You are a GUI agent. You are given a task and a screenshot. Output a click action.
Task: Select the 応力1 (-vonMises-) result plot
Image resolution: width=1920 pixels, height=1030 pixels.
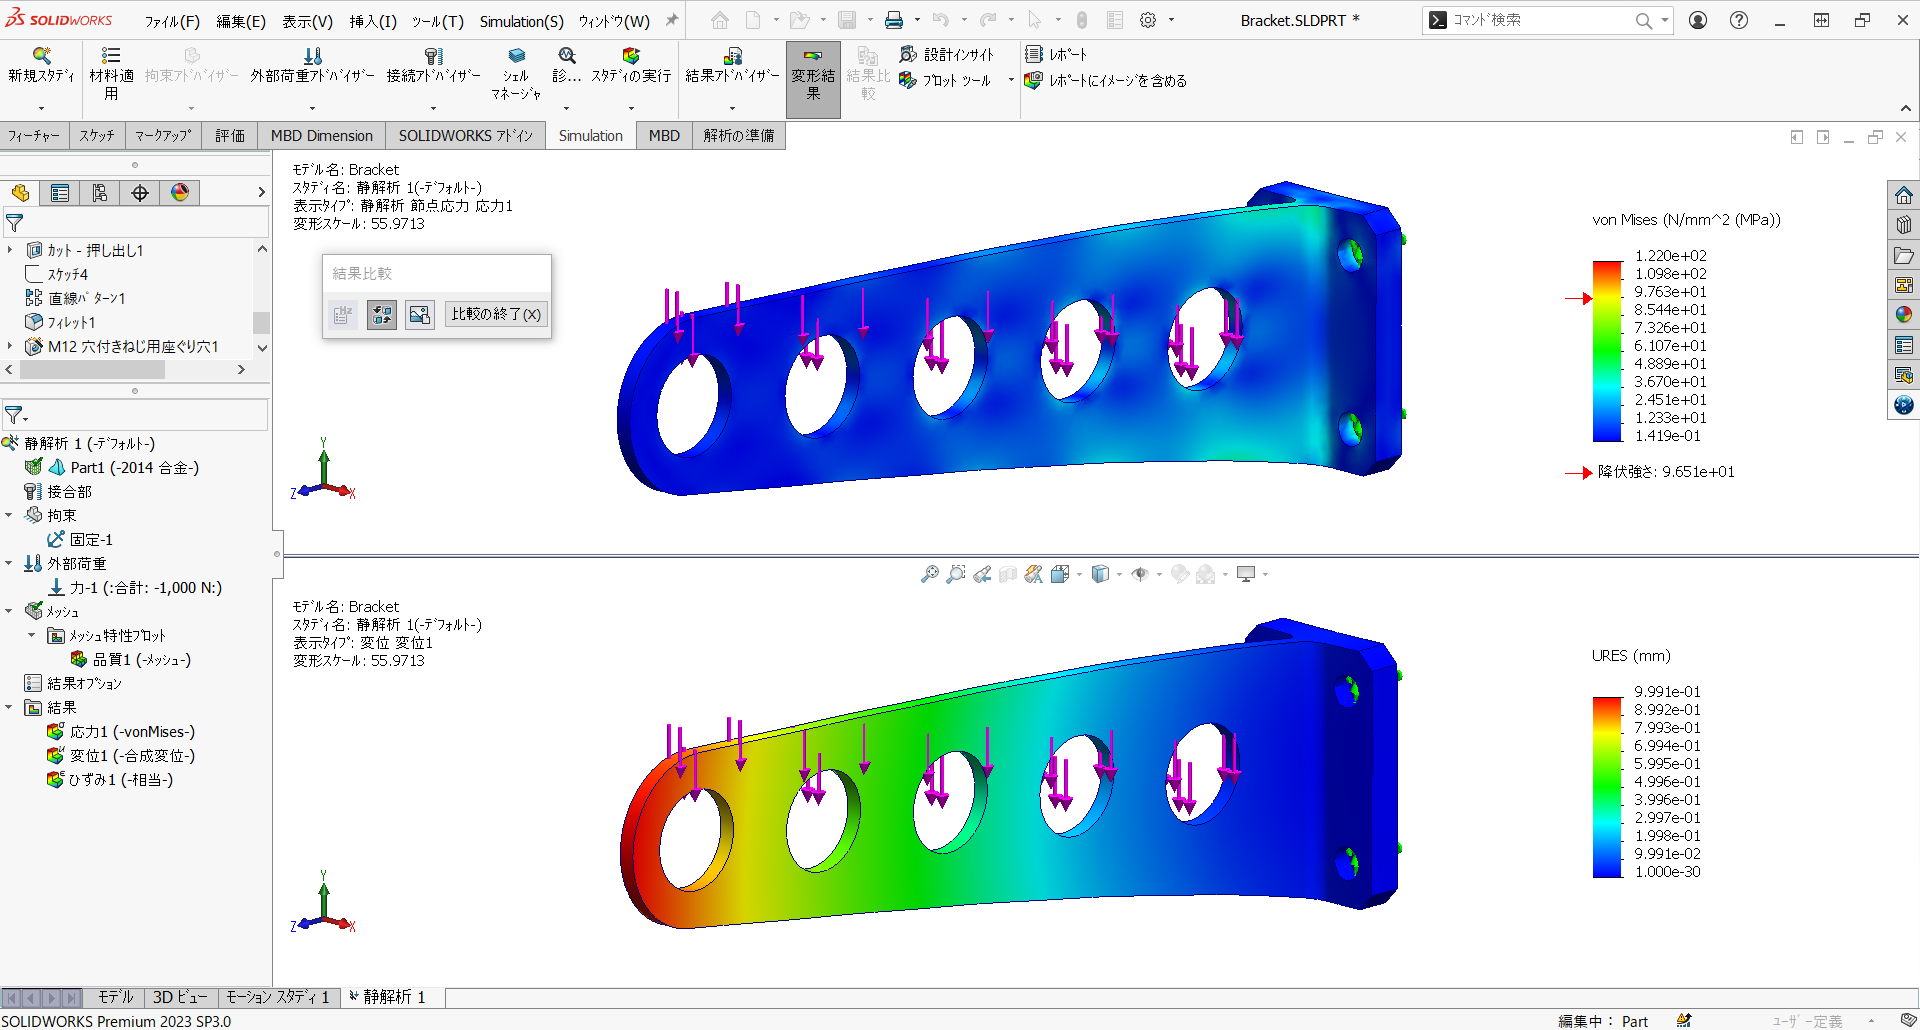click(121, 731)
